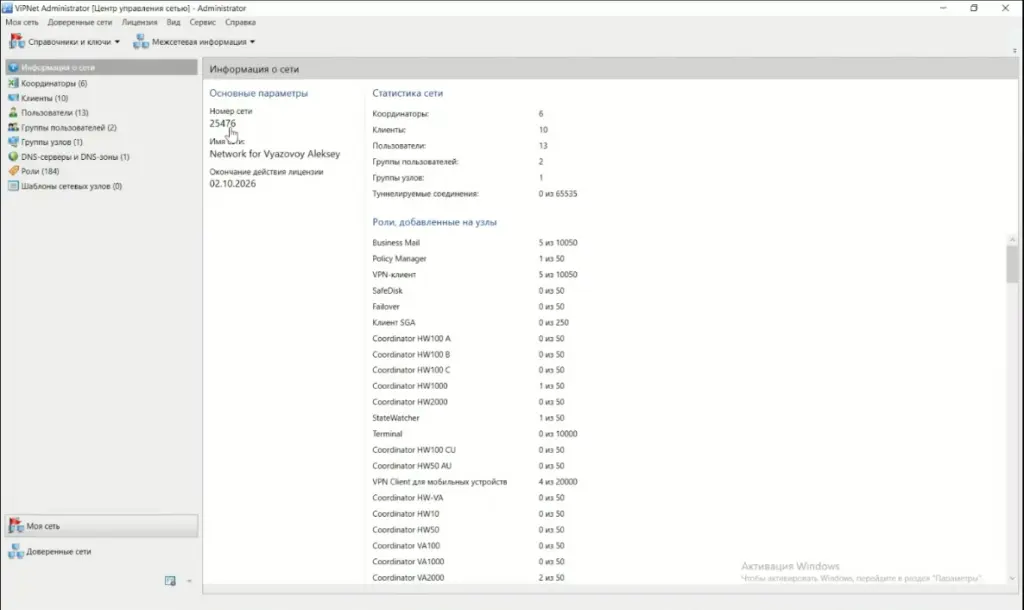This screenshot has width=1024, height=610.
Task: Click the network number 25476
Action: [223, 123]
